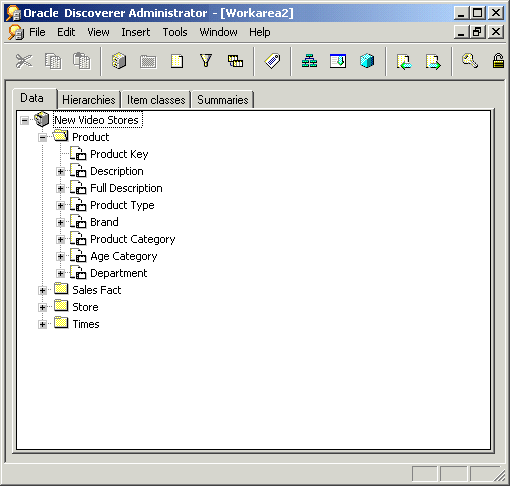The height and width of the screenshot is (486, 510).
Task: Click the Store folder icon
Action: pyautogui.click(x=61, y=306)
